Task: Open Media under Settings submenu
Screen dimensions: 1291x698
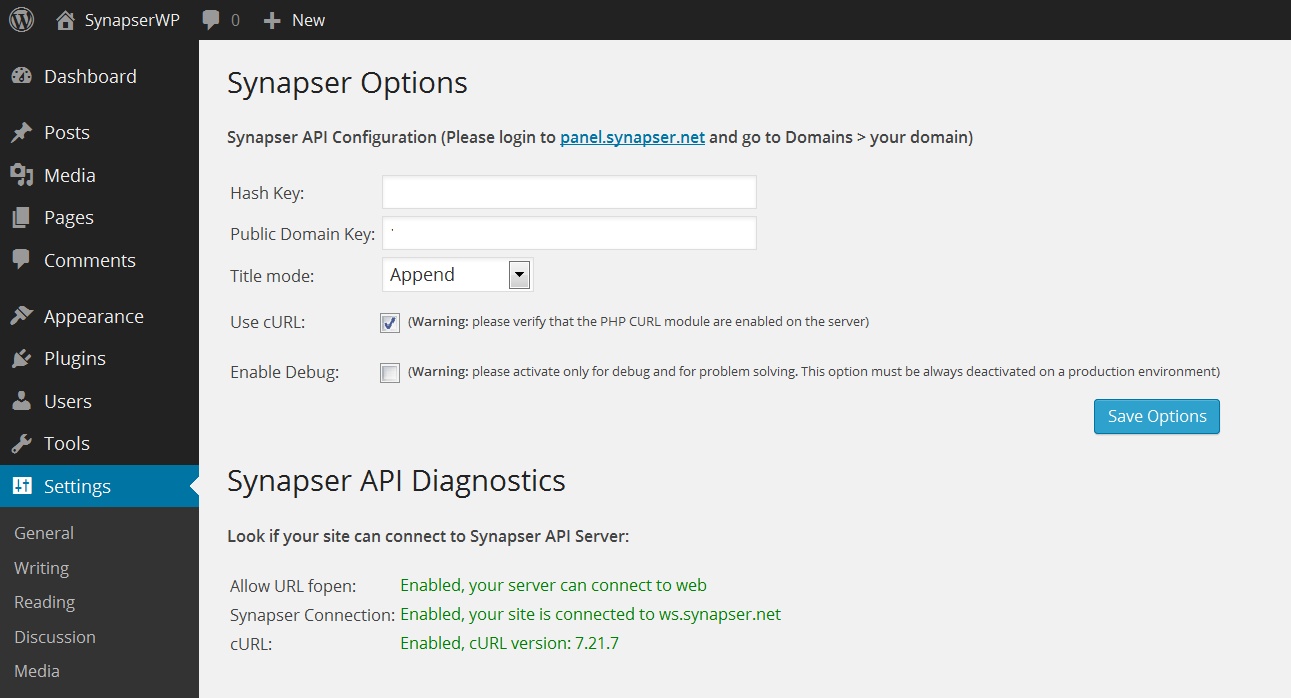Action: (37, 671)
